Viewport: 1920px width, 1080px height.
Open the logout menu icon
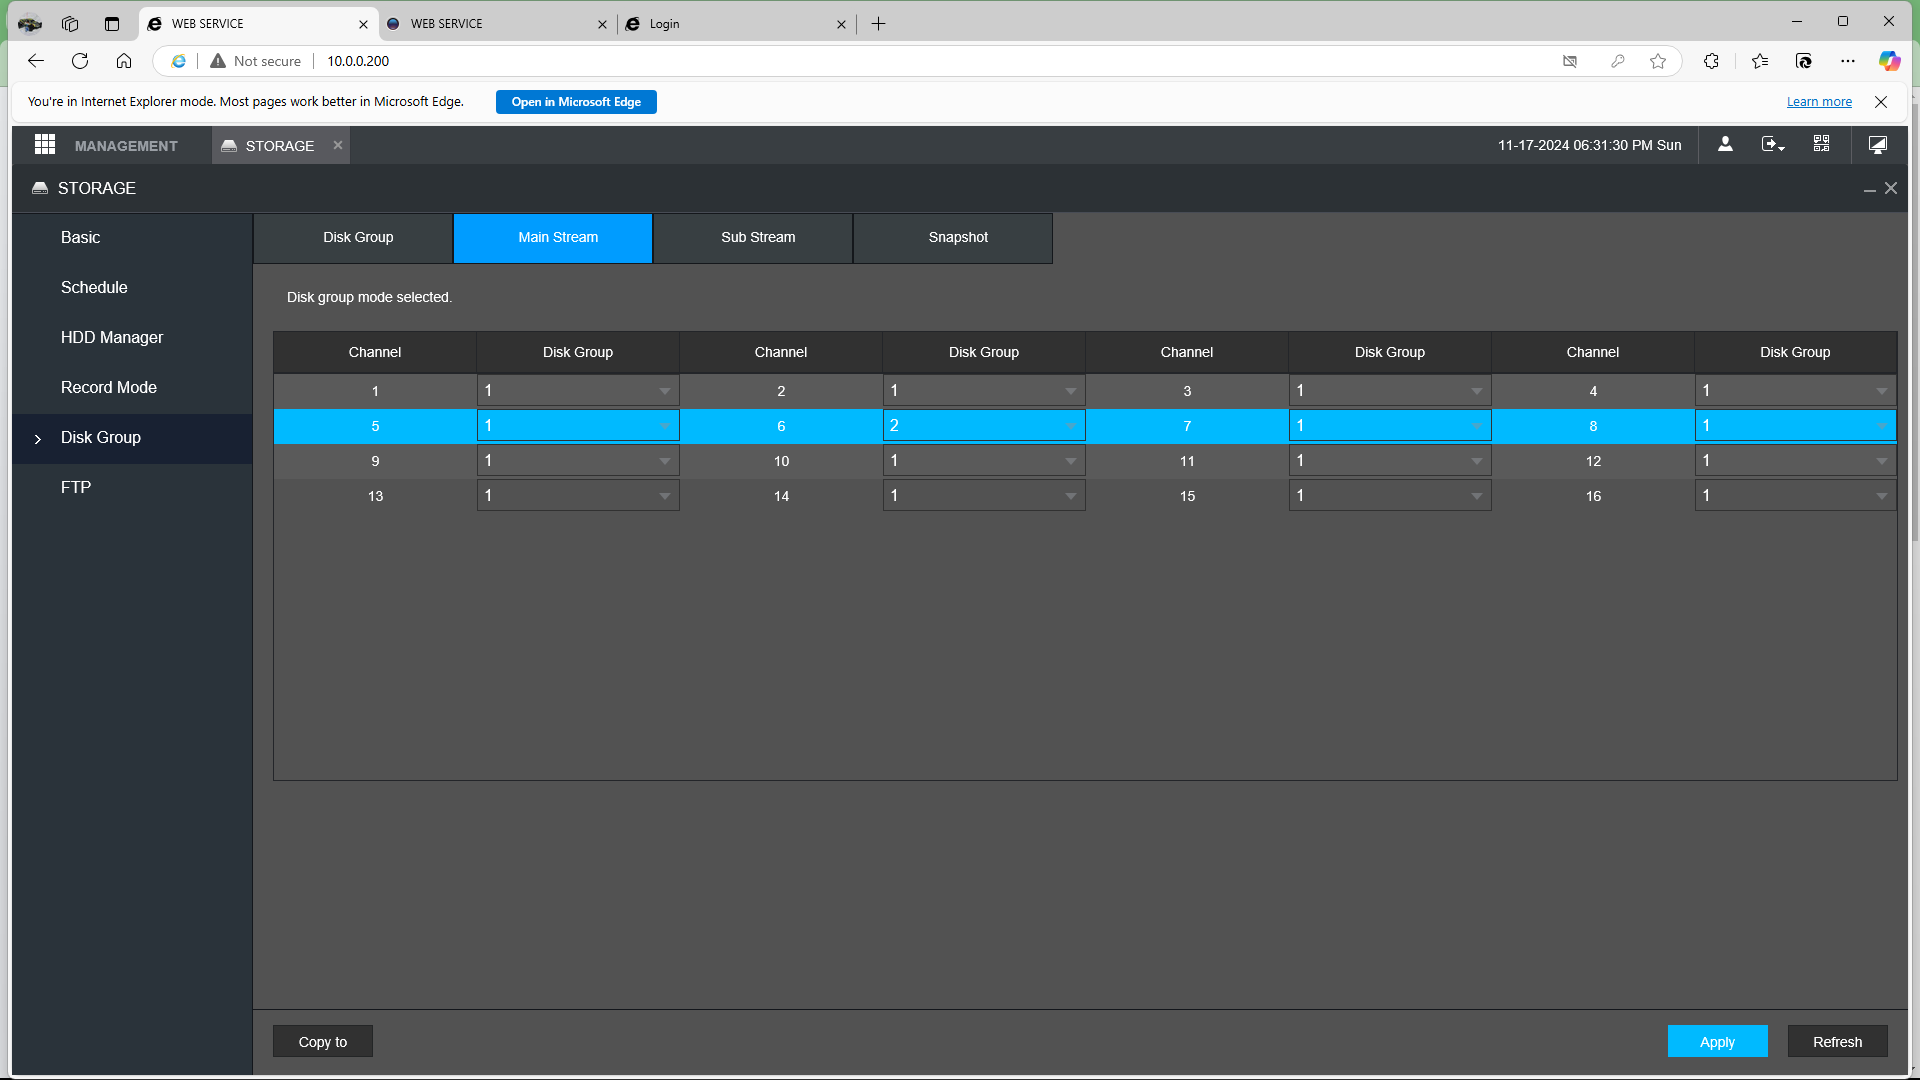[x=1773, y=145]
